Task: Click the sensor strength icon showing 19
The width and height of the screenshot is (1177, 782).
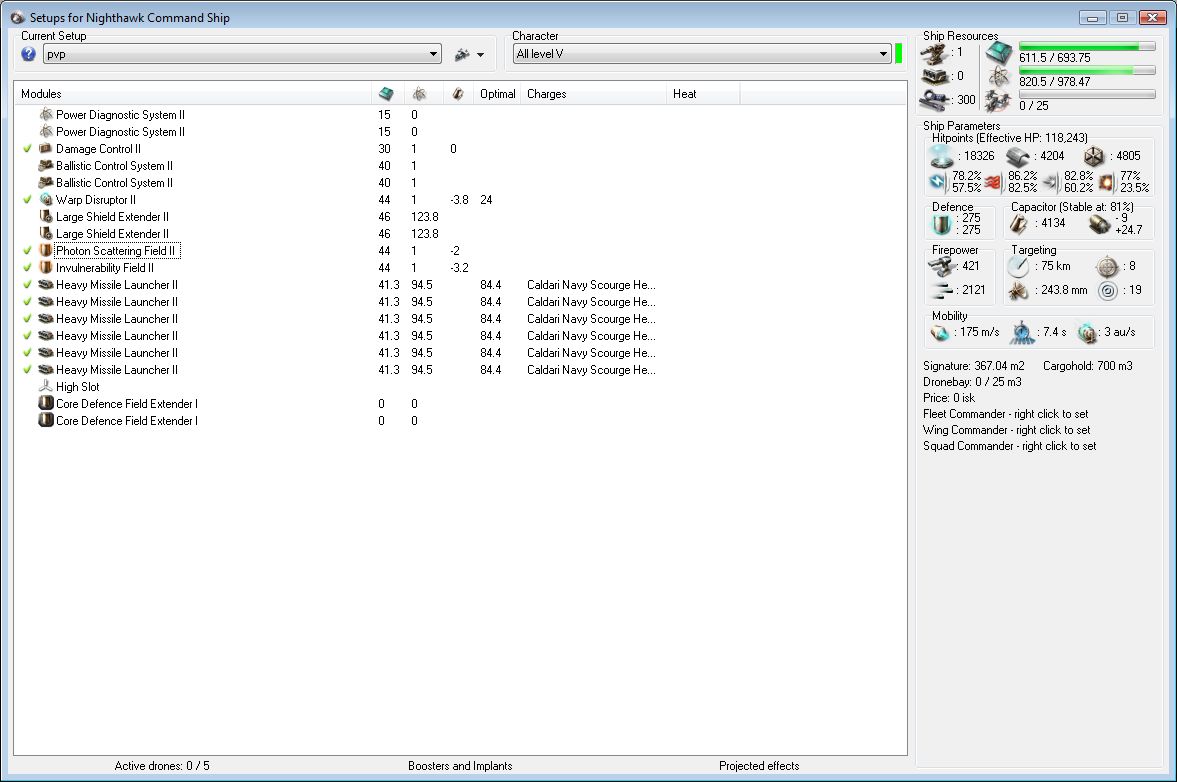Action: (1107, 290)
